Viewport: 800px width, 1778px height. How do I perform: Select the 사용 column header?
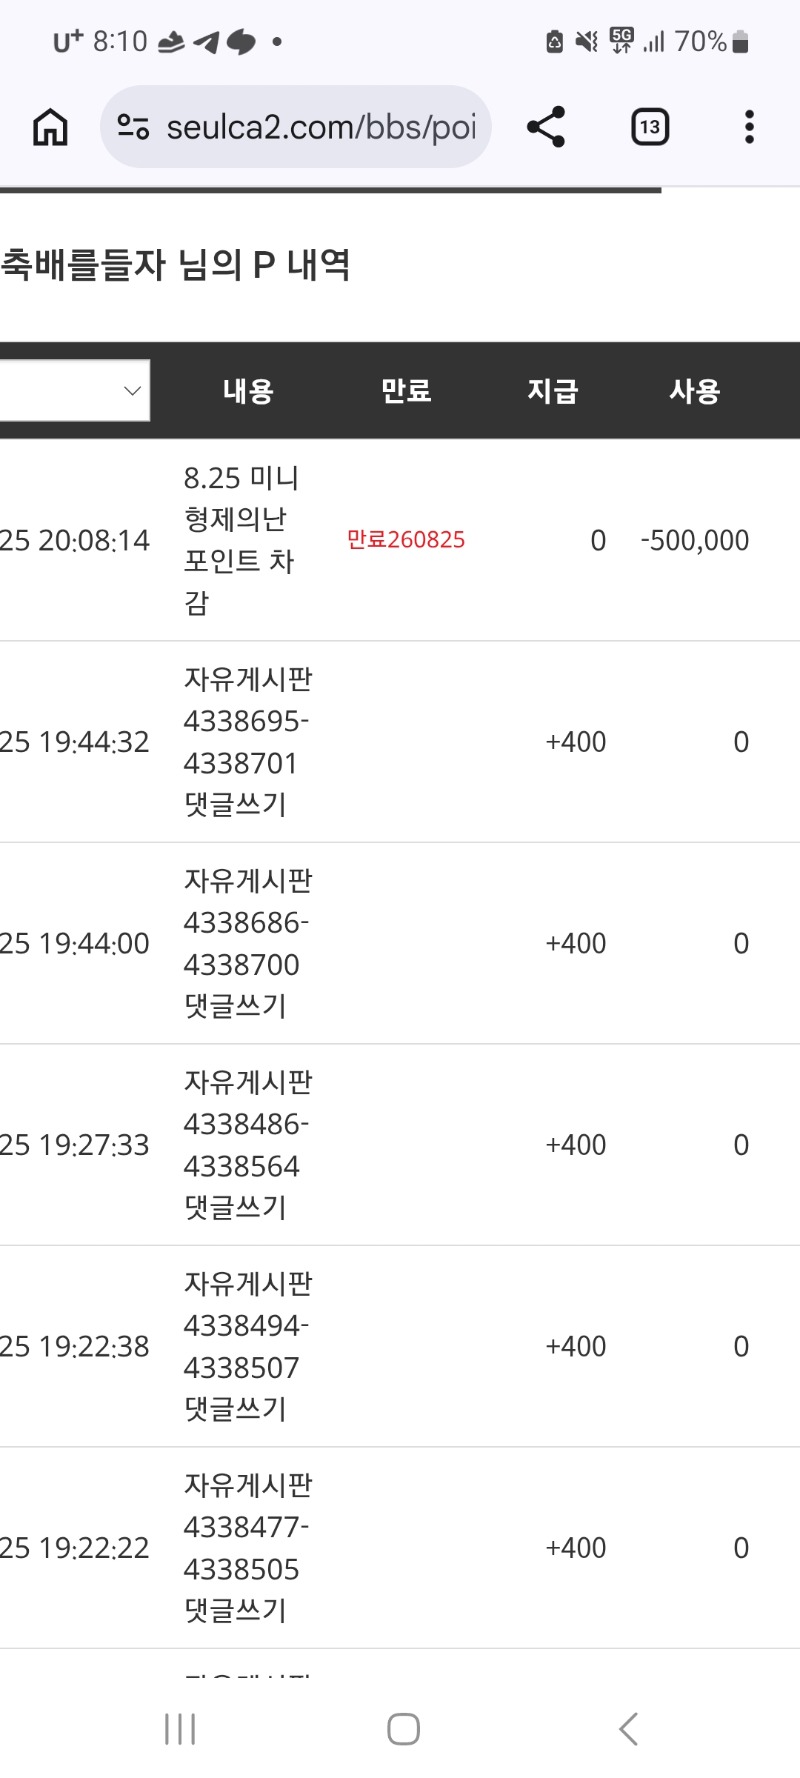pos(695,391)
